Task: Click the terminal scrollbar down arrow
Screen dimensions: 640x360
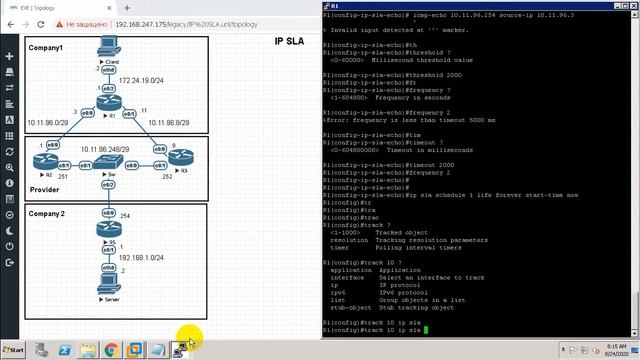Action: click(635, 333)
